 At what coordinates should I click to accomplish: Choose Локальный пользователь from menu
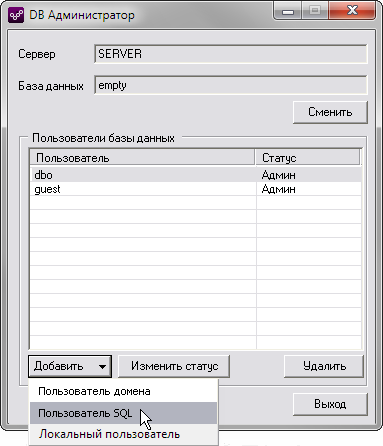(x=123, y=434)
